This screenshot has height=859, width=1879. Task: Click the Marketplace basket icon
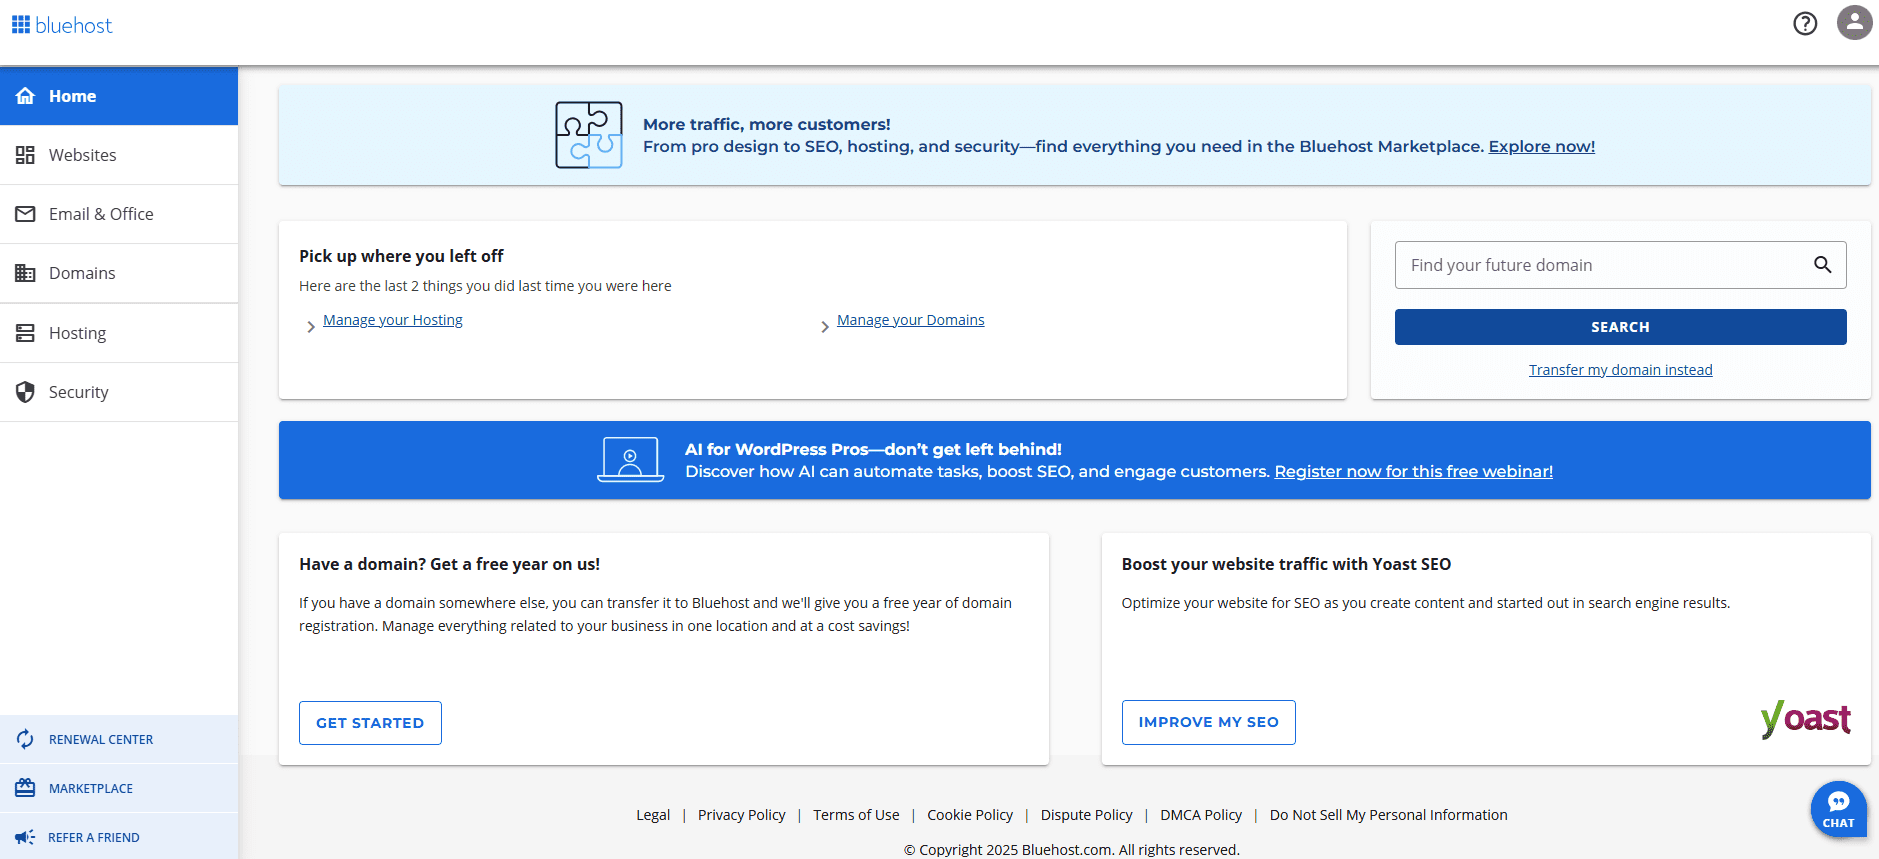coord(25,788)
